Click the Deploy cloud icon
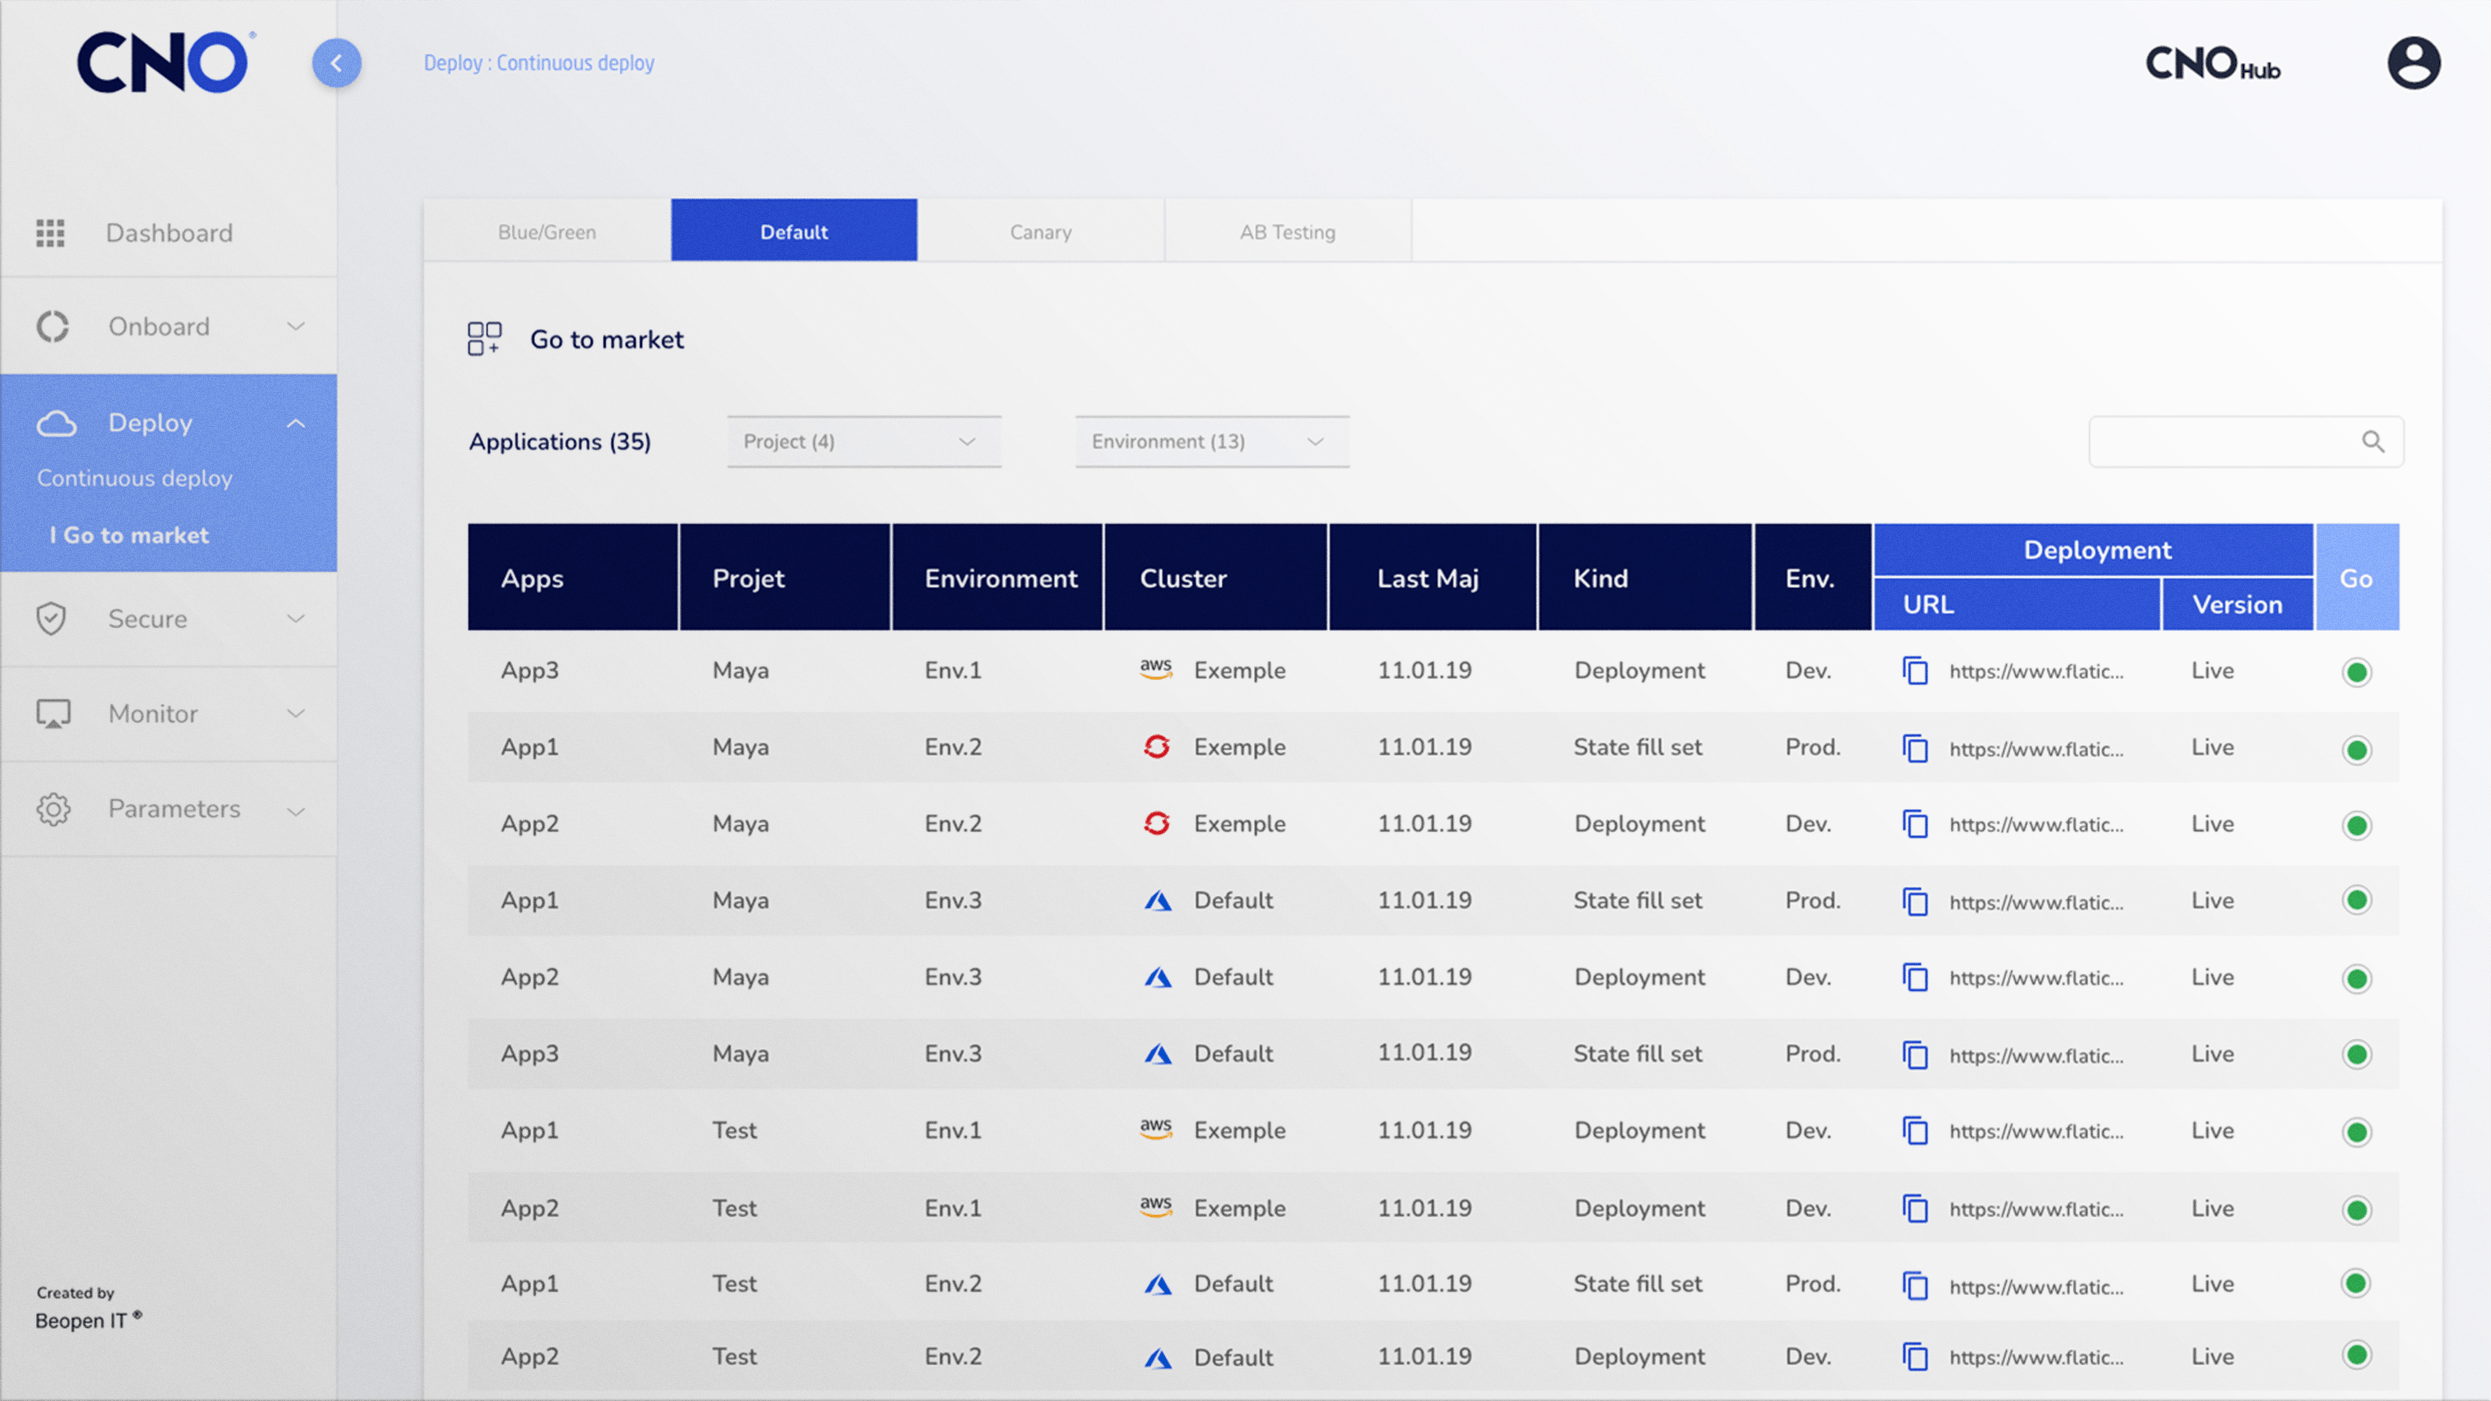 click(56, 423)
